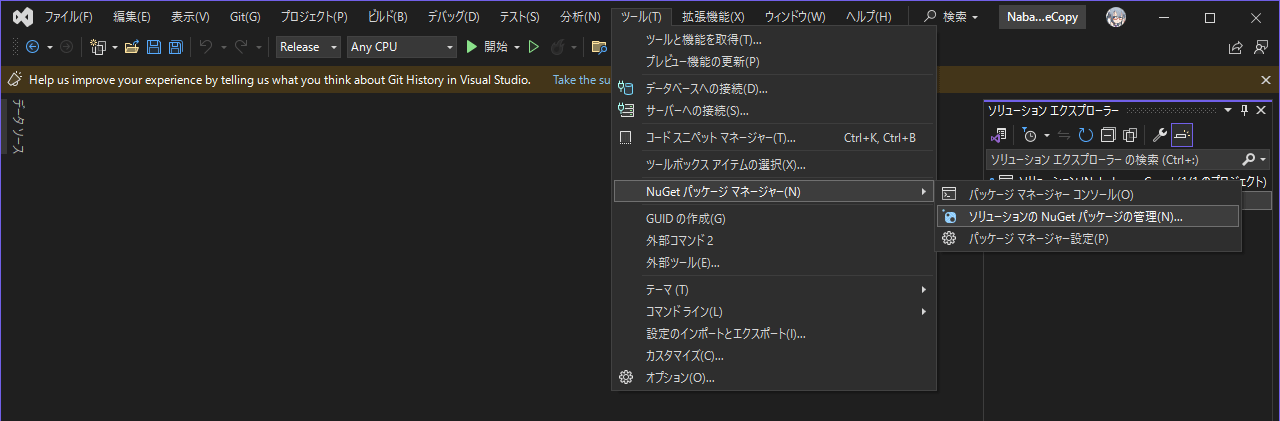Select プレビュー機能の更新(P) menu item
Screen dimensions: 1280x421
tap(774, 61)
